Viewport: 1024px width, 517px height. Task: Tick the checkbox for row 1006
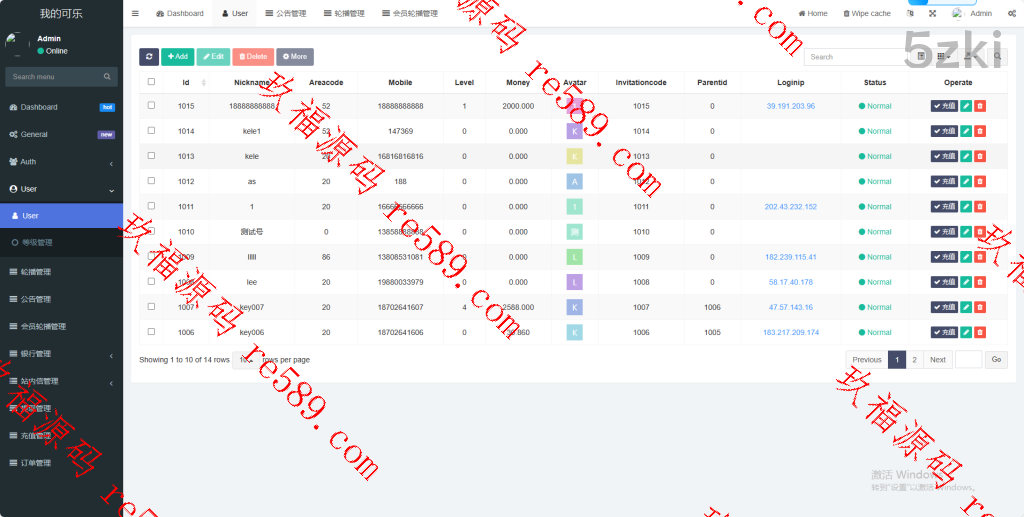(151, 331)
